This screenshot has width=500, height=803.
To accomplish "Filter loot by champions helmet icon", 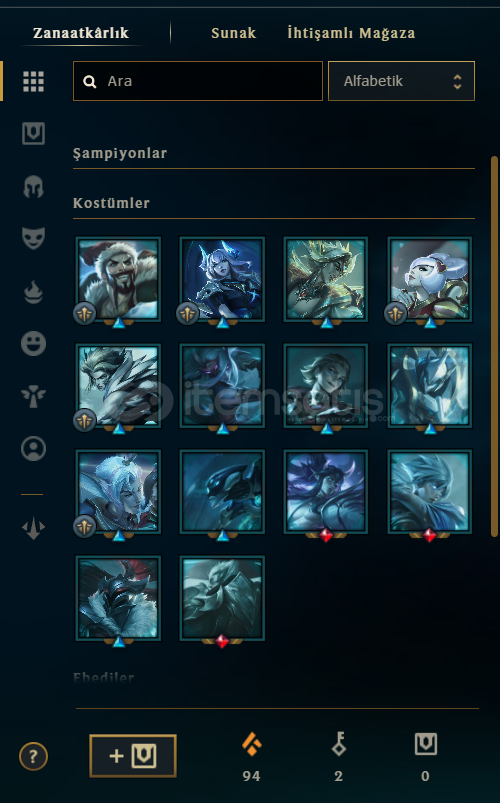I will point(33,186).
